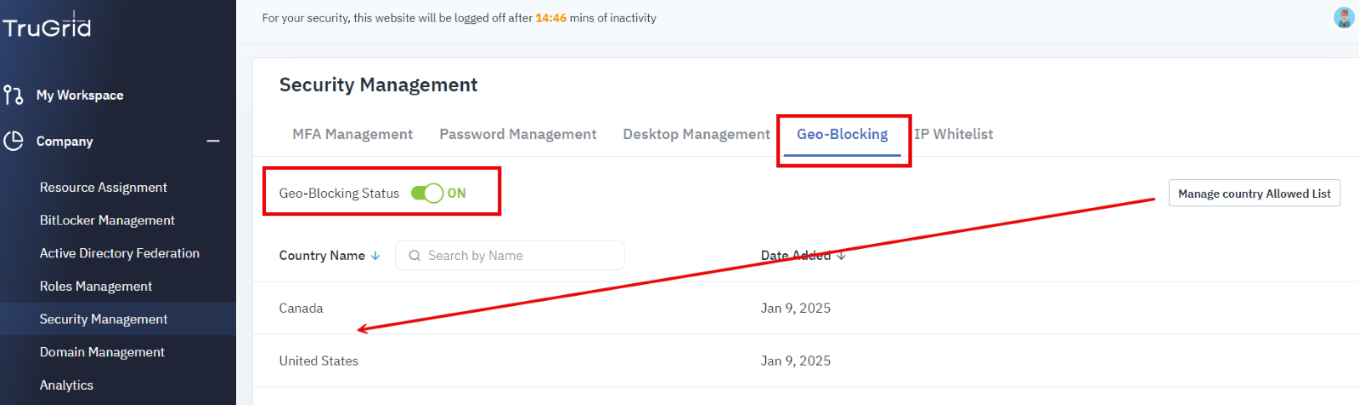The width and height of the screenshot is (1359, 405).
Task: Open the IP Whitelist tab
Action: pyautogui.click(x=953, y=134)
